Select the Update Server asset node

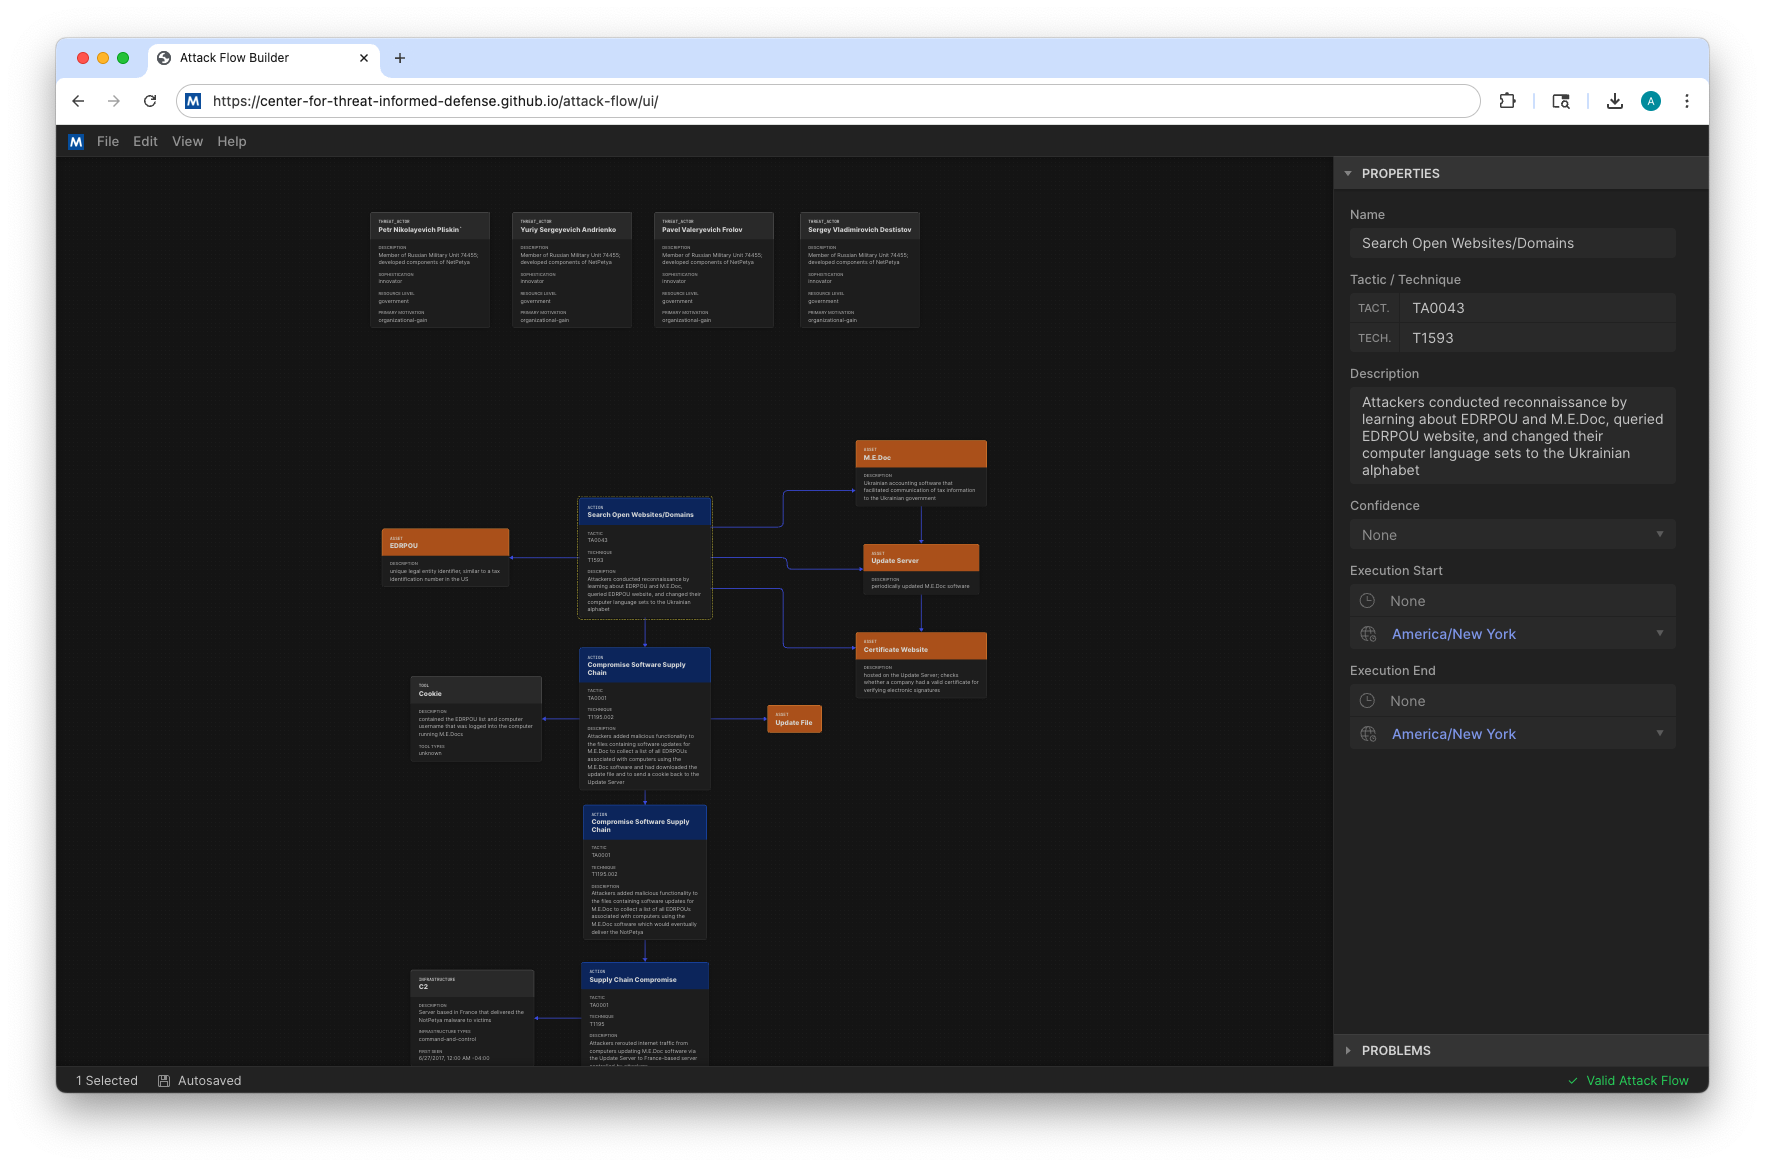(x=921, y=570)
